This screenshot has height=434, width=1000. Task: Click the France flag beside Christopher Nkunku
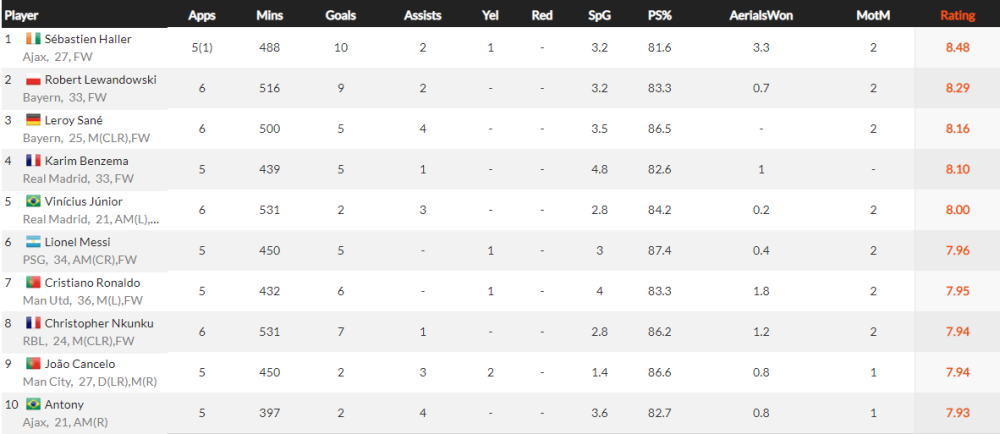pyautogui.click(x=33, y=324)
